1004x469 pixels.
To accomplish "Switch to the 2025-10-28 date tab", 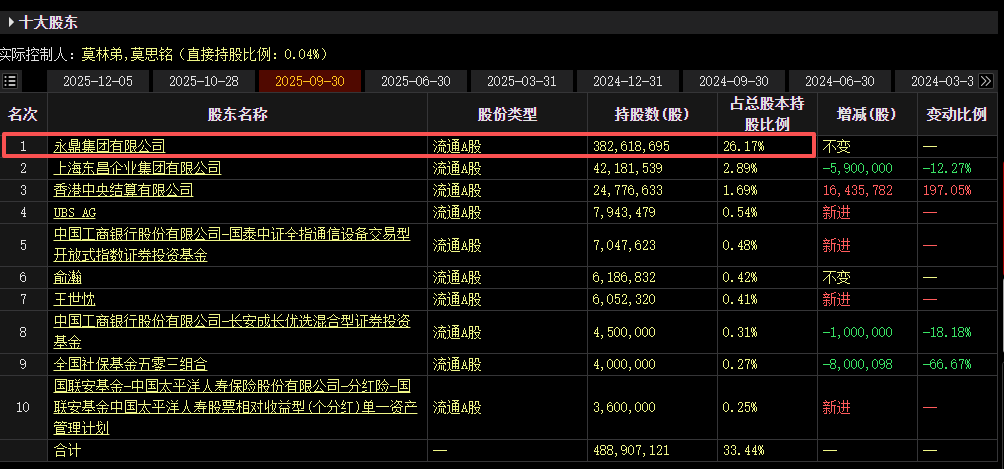I will [204, 81].
